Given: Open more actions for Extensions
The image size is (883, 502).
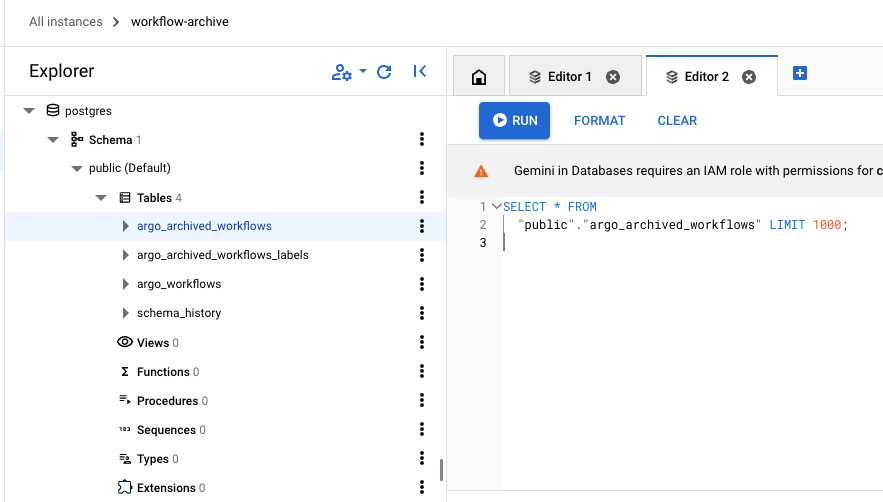Looking at the screenshot, I should pos(422,487).
